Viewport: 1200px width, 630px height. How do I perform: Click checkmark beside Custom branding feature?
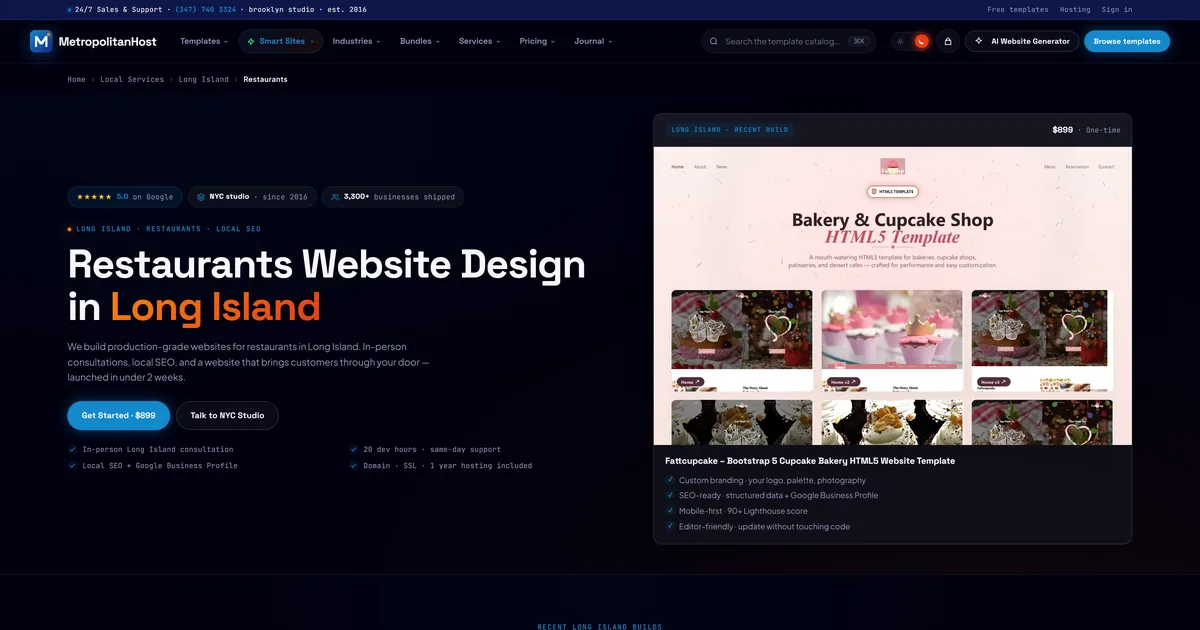[670, 480]
